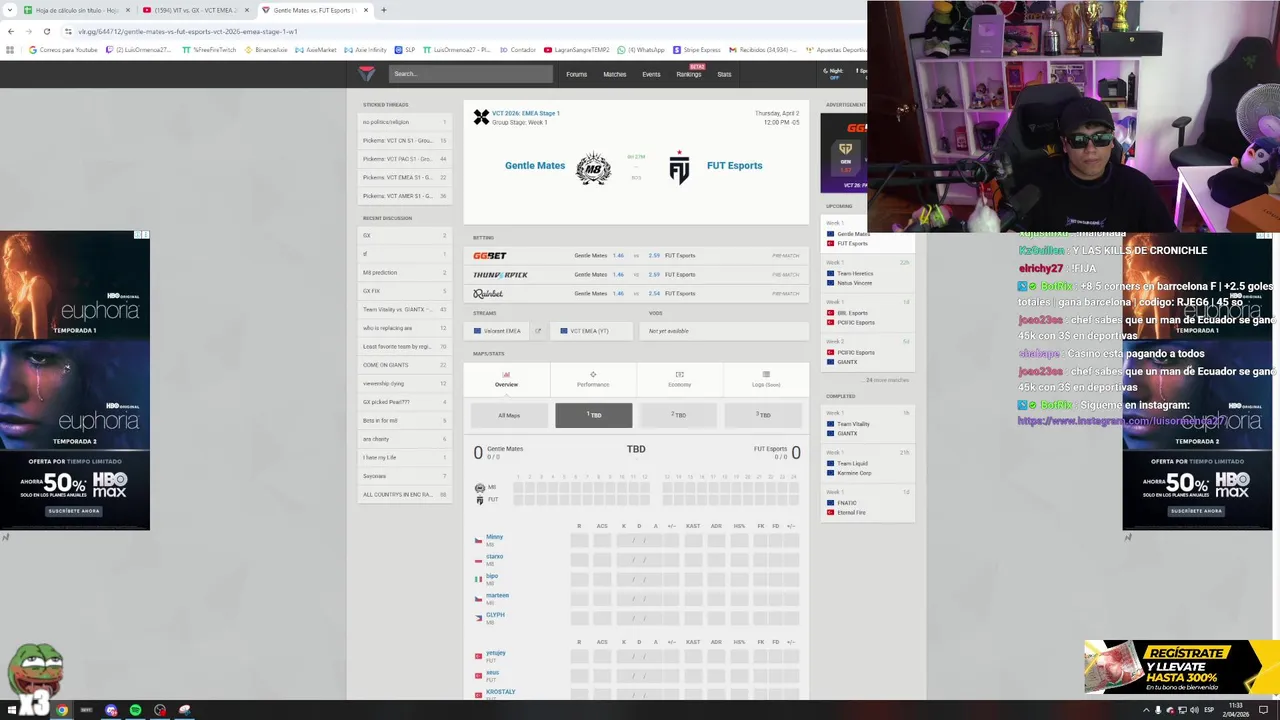Viewport: 1280px width, 720px height.
Task: Select map 1 TBD
Action: pyautogui.click(x=594, y=415)
